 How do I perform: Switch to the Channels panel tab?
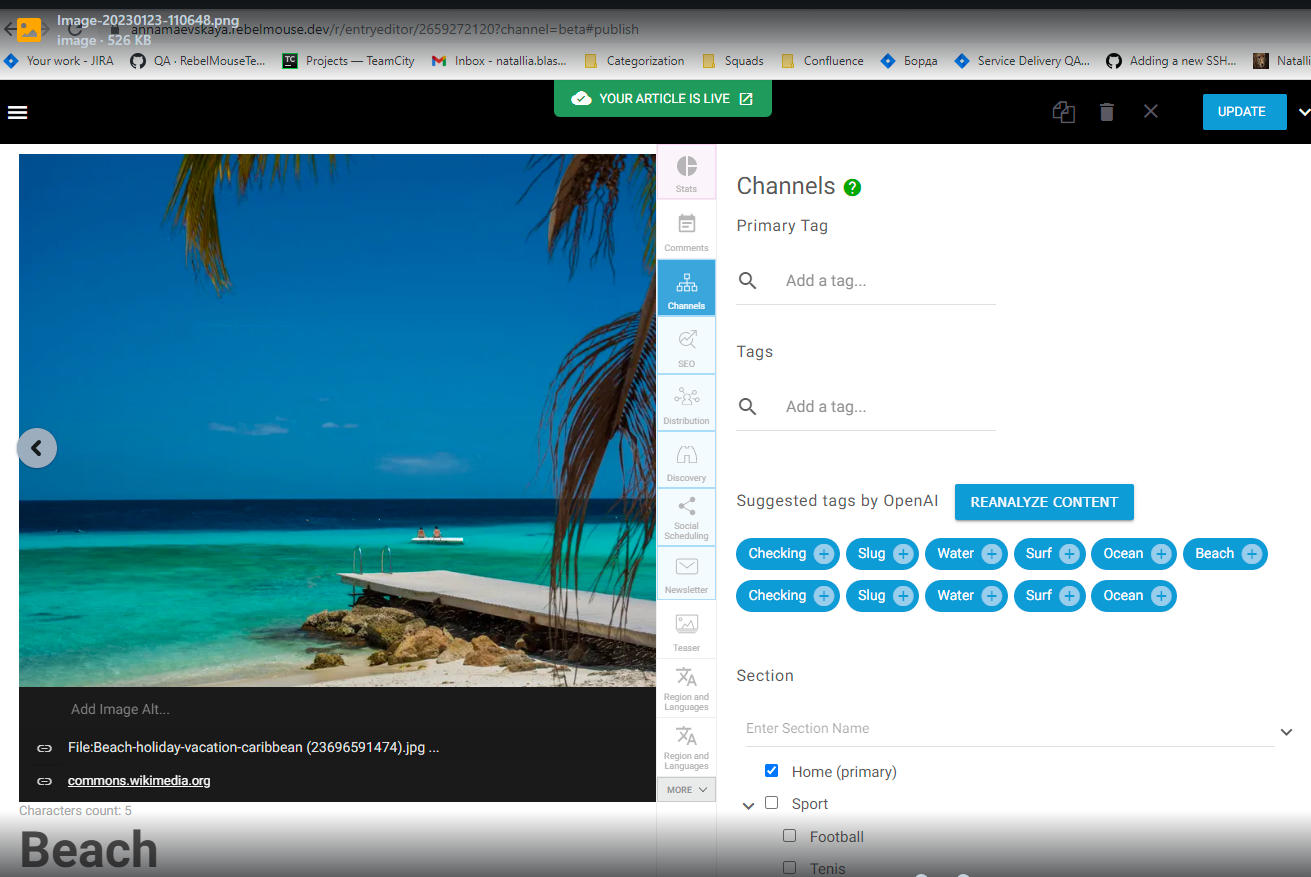pos(686,287)
